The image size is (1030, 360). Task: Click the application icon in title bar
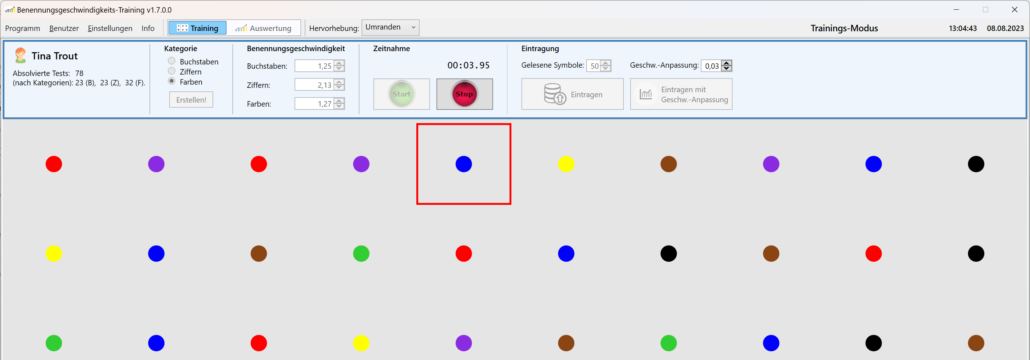coord(10,10)
